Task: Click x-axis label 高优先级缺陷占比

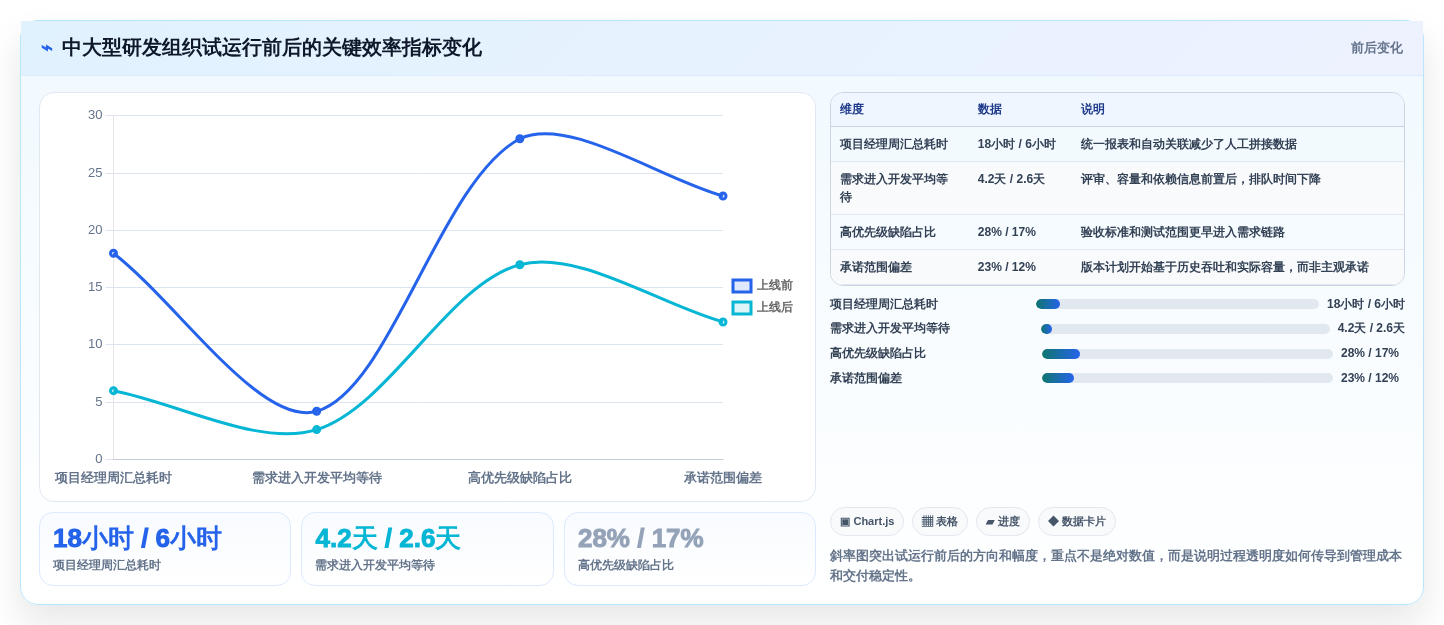Action: [x=520, y=478]
